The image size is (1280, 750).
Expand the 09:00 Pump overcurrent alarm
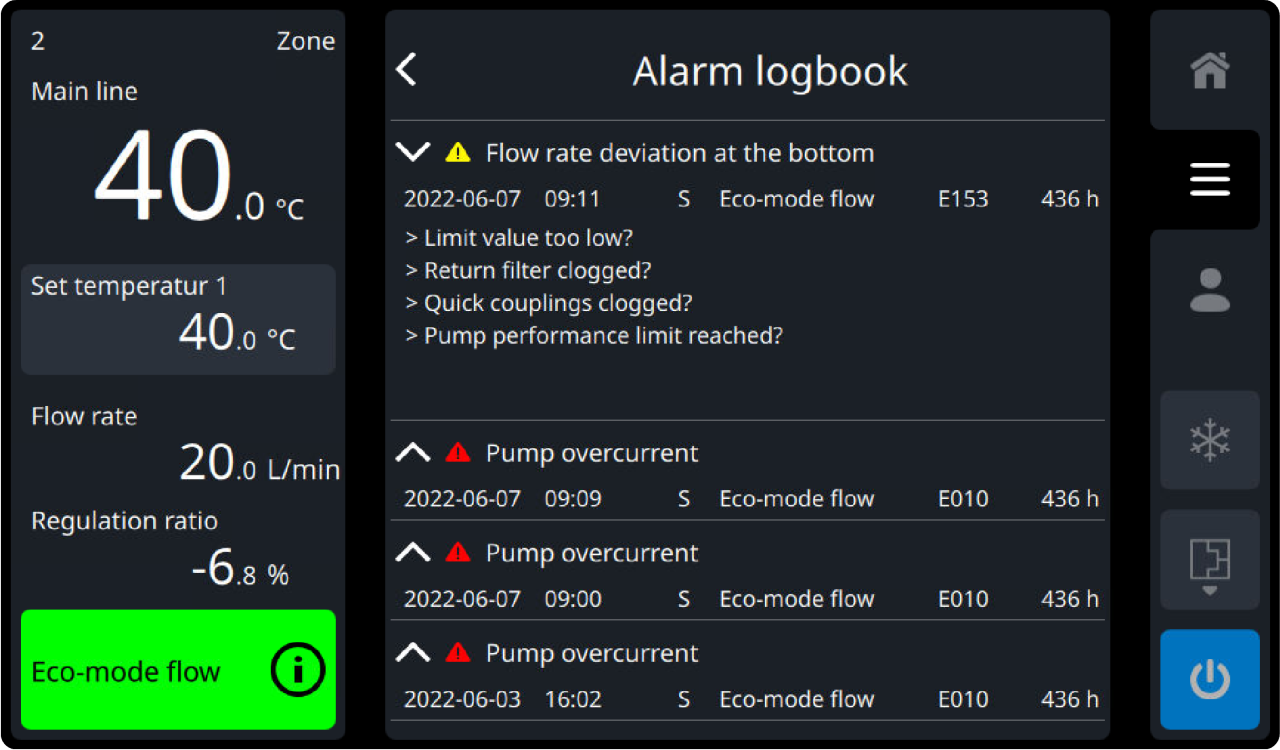click(413, 553)
